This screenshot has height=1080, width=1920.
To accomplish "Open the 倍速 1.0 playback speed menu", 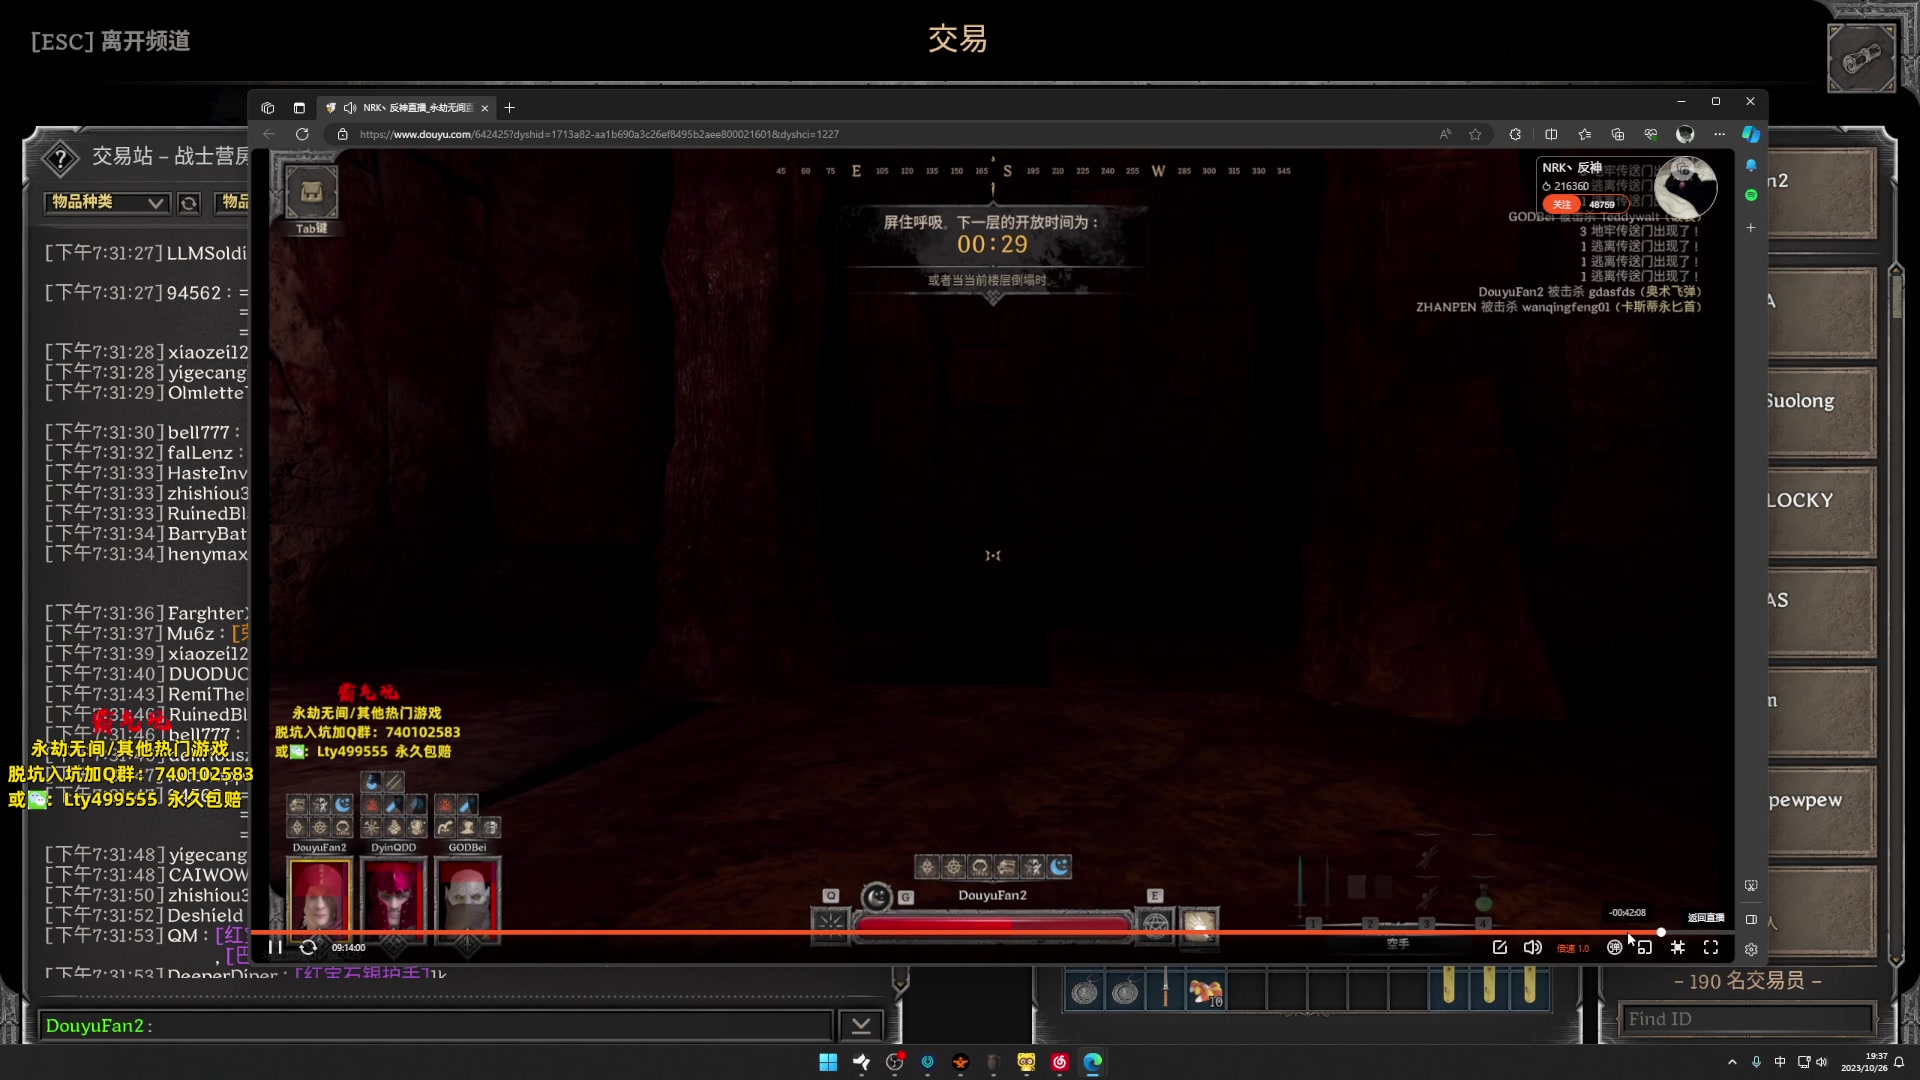I will click(x=1573, y=948).
